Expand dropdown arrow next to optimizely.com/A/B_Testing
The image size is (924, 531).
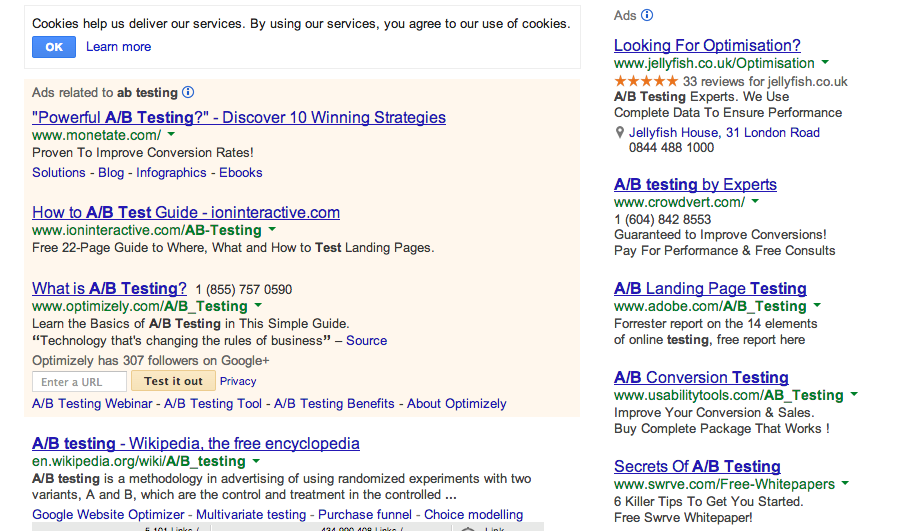click(258, 305)
